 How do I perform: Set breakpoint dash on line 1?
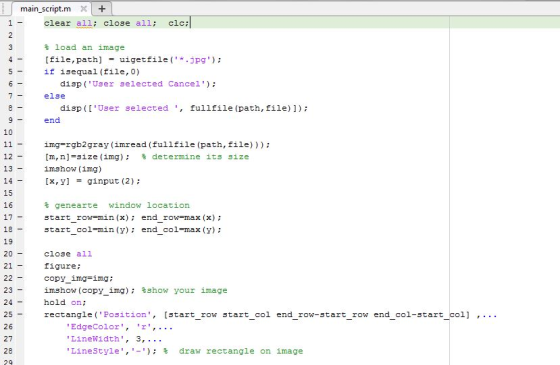(x=20, y=23)
